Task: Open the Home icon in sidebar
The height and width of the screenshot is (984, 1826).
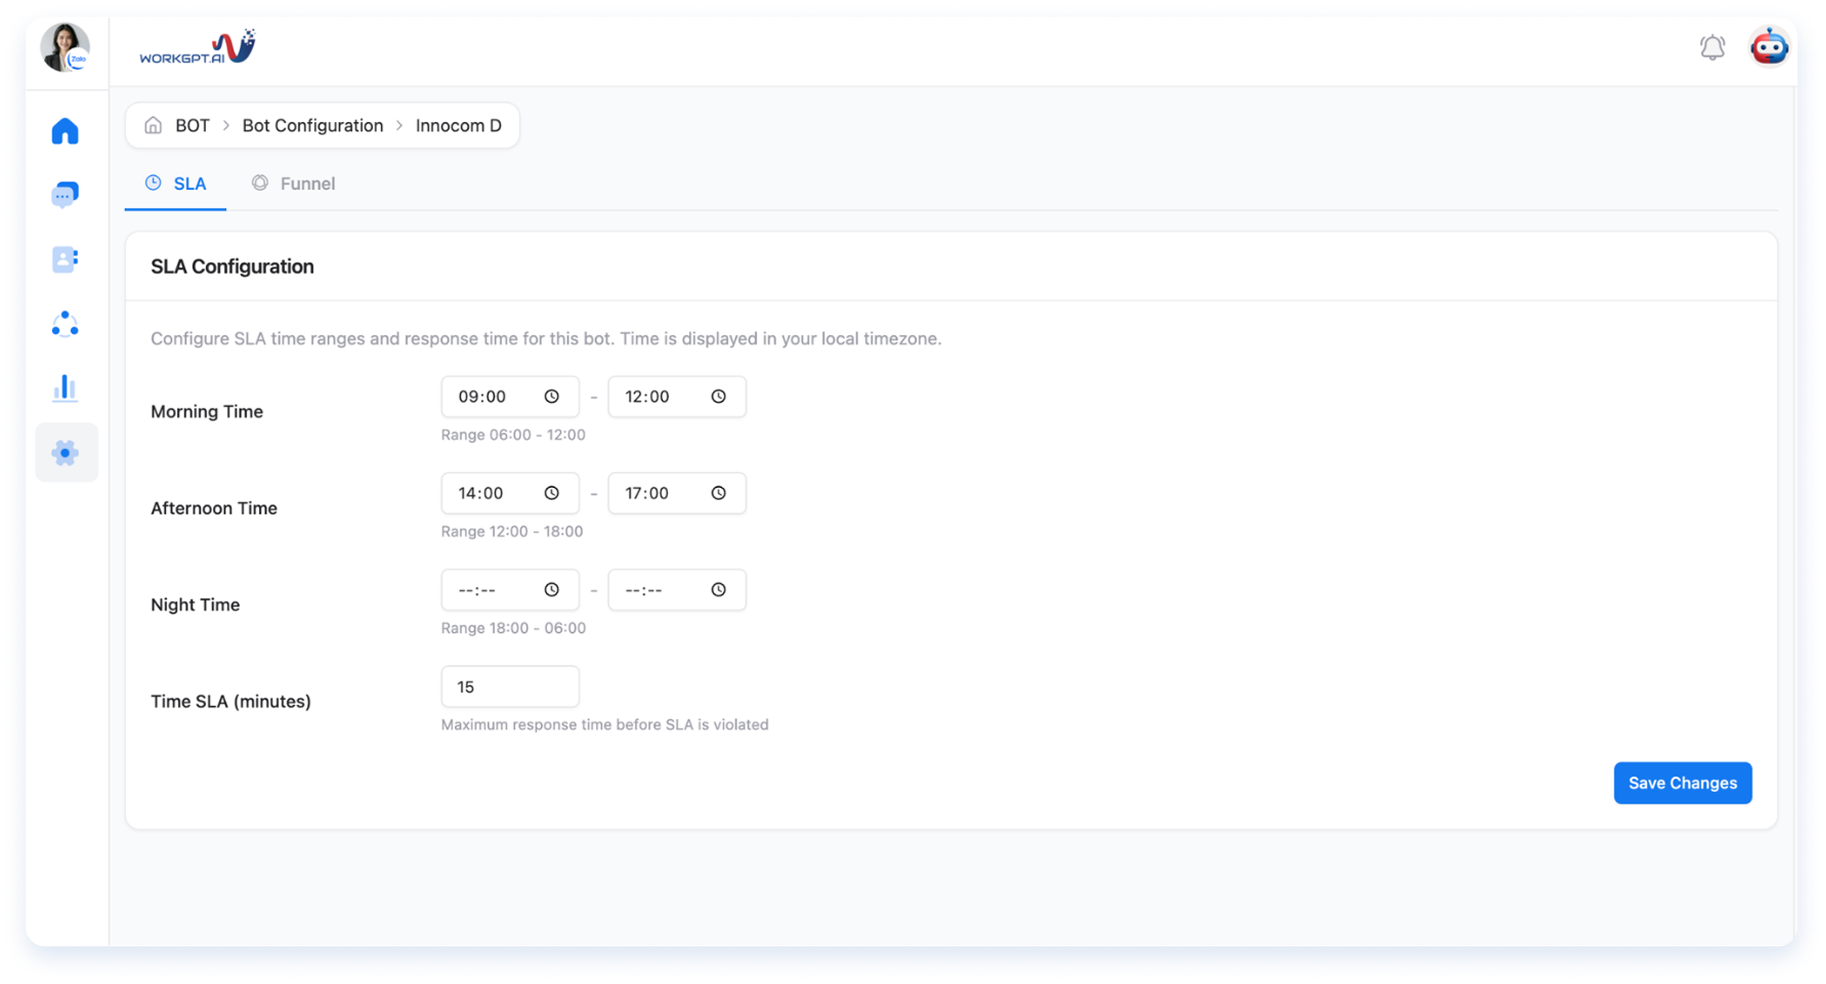Action: (65, 131)
